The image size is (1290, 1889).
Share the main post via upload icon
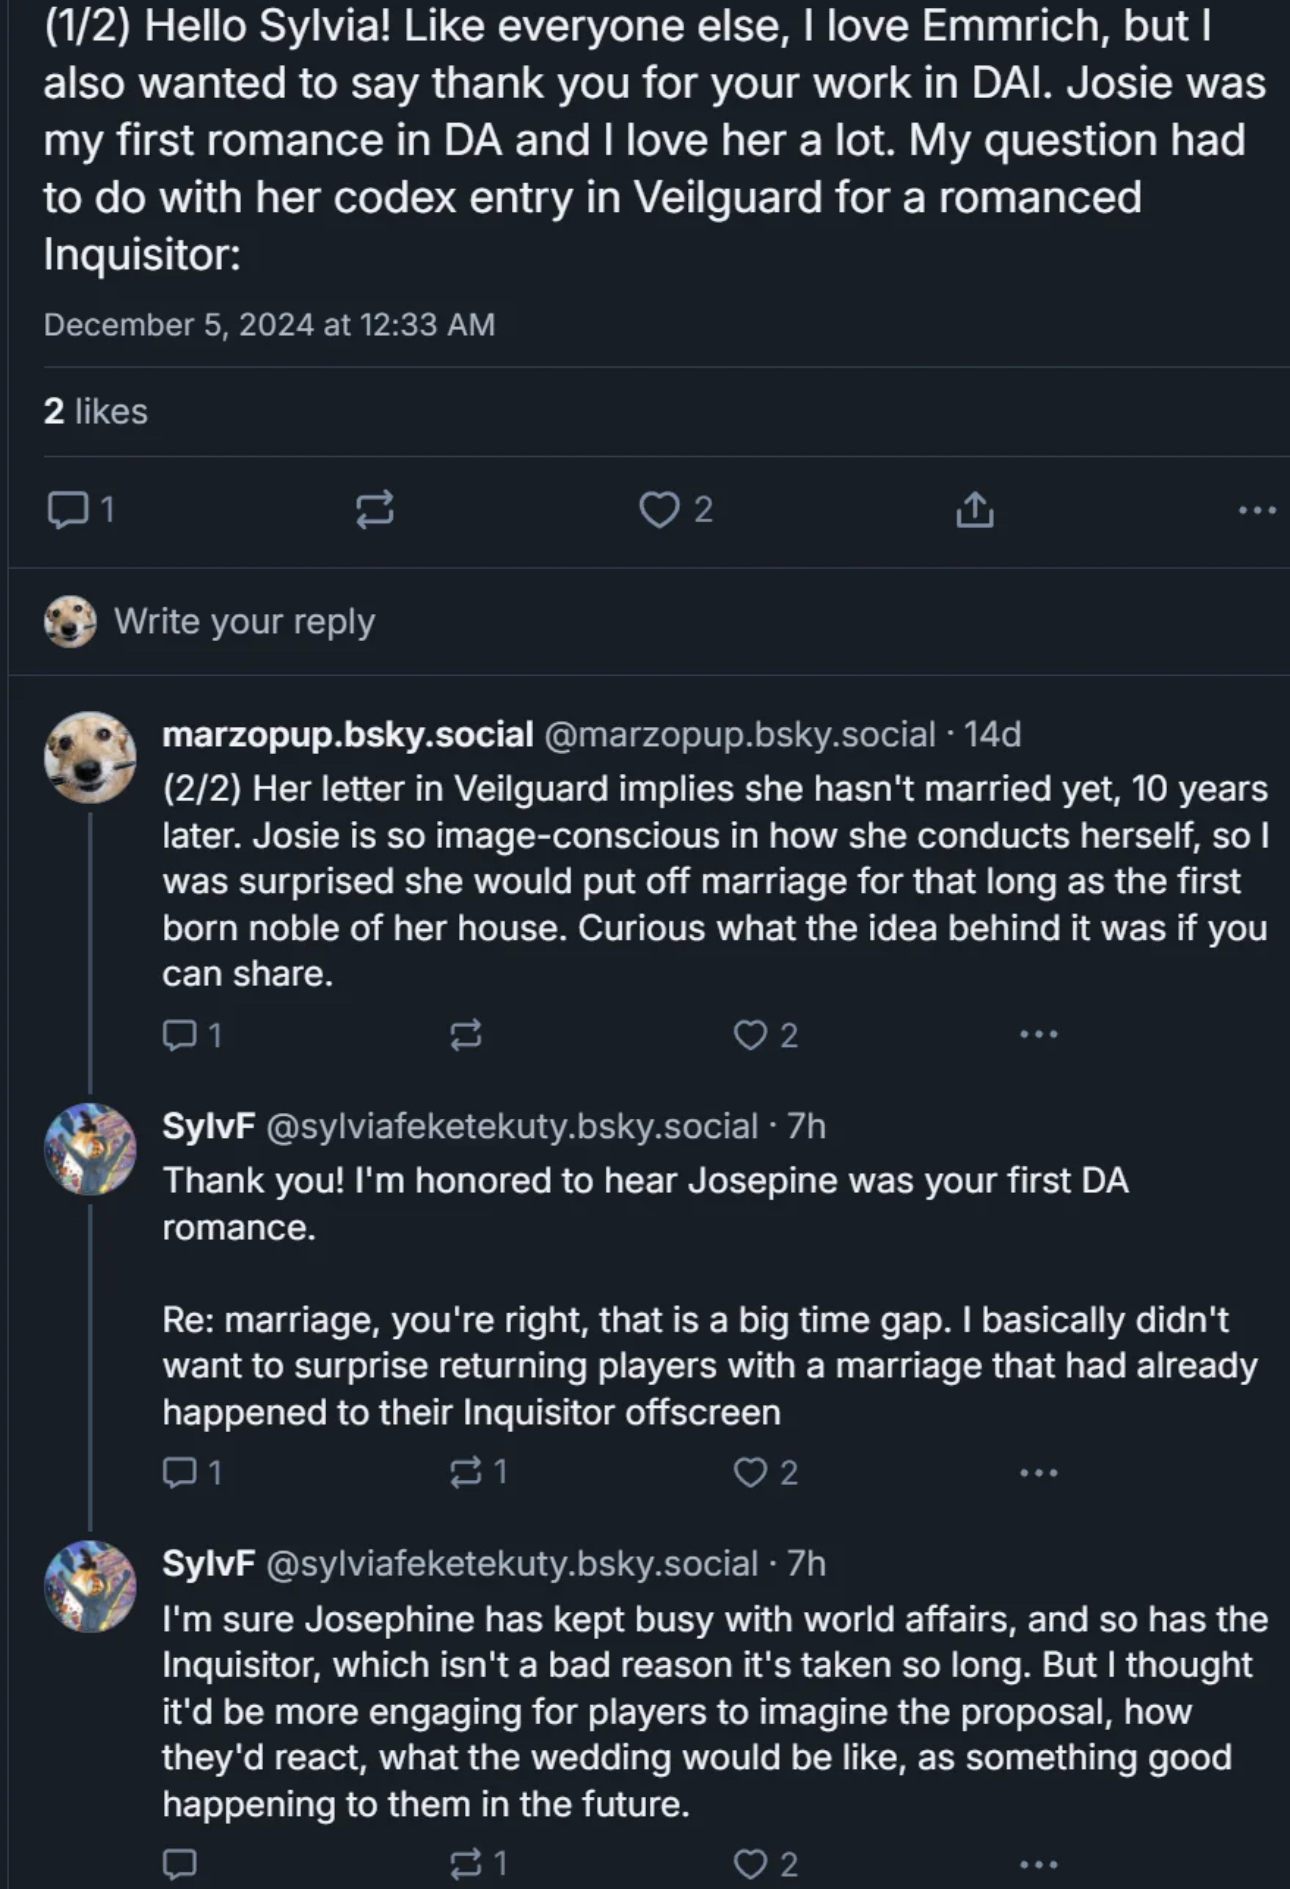pyautogui.click(x=974, y=510)
